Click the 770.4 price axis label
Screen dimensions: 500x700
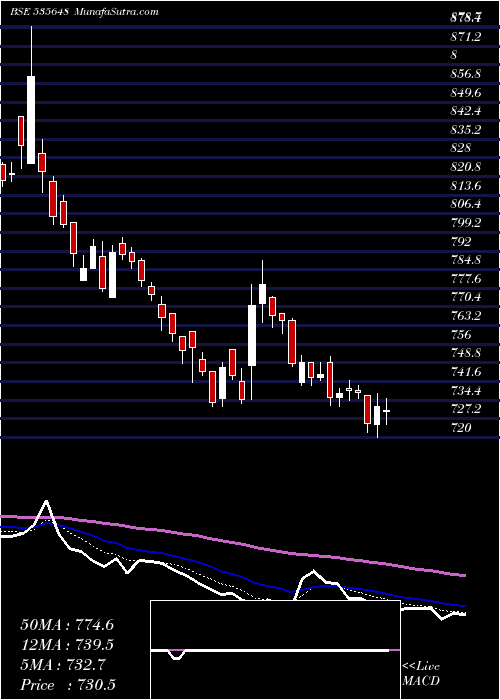coord(465,297)
